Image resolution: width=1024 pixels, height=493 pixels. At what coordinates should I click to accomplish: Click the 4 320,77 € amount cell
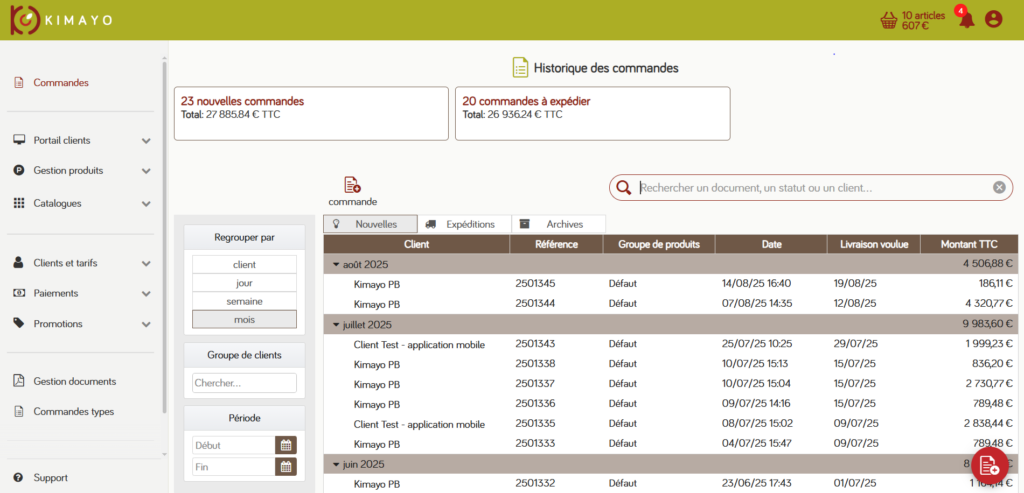click(987, 304)
